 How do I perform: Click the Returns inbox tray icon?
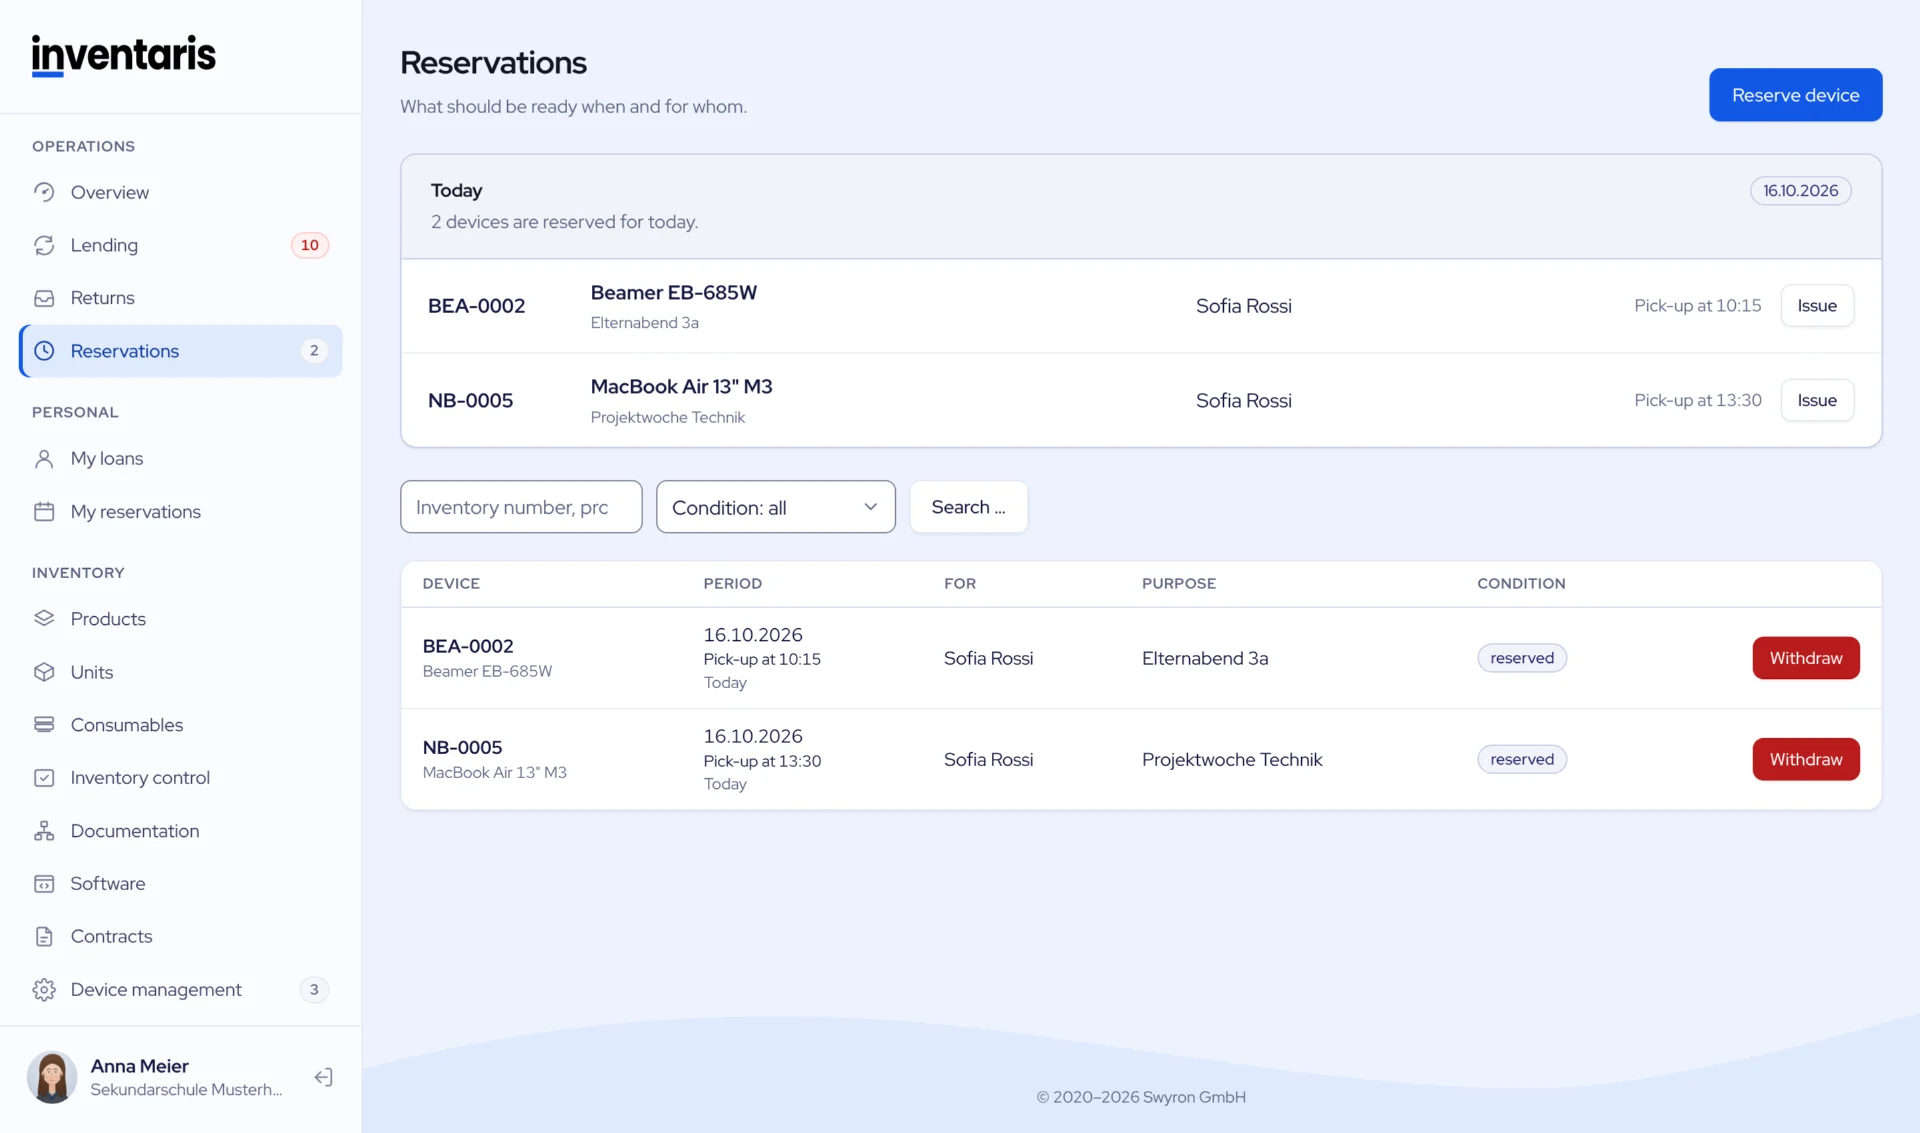[x=44, y=298]
